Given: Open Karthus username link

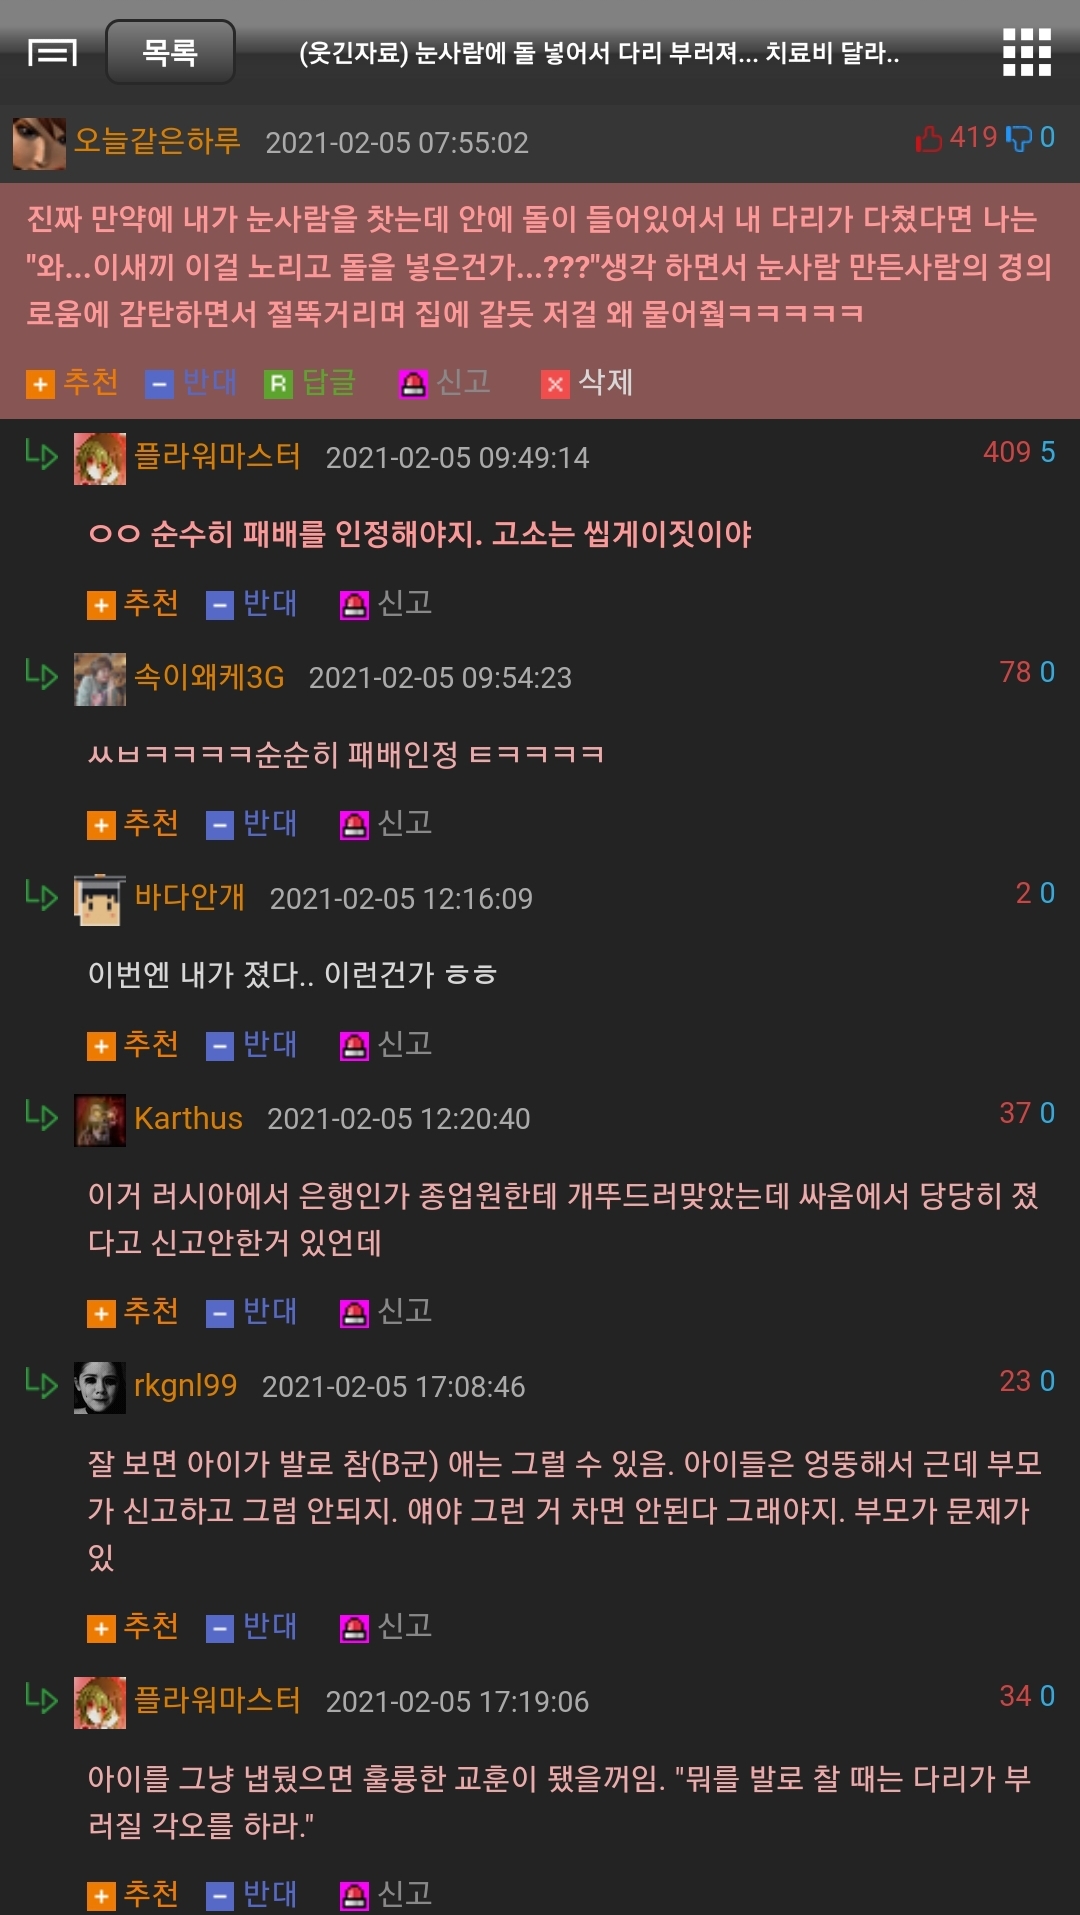Looking at the screenshot, I should [x=189, y=1118].
